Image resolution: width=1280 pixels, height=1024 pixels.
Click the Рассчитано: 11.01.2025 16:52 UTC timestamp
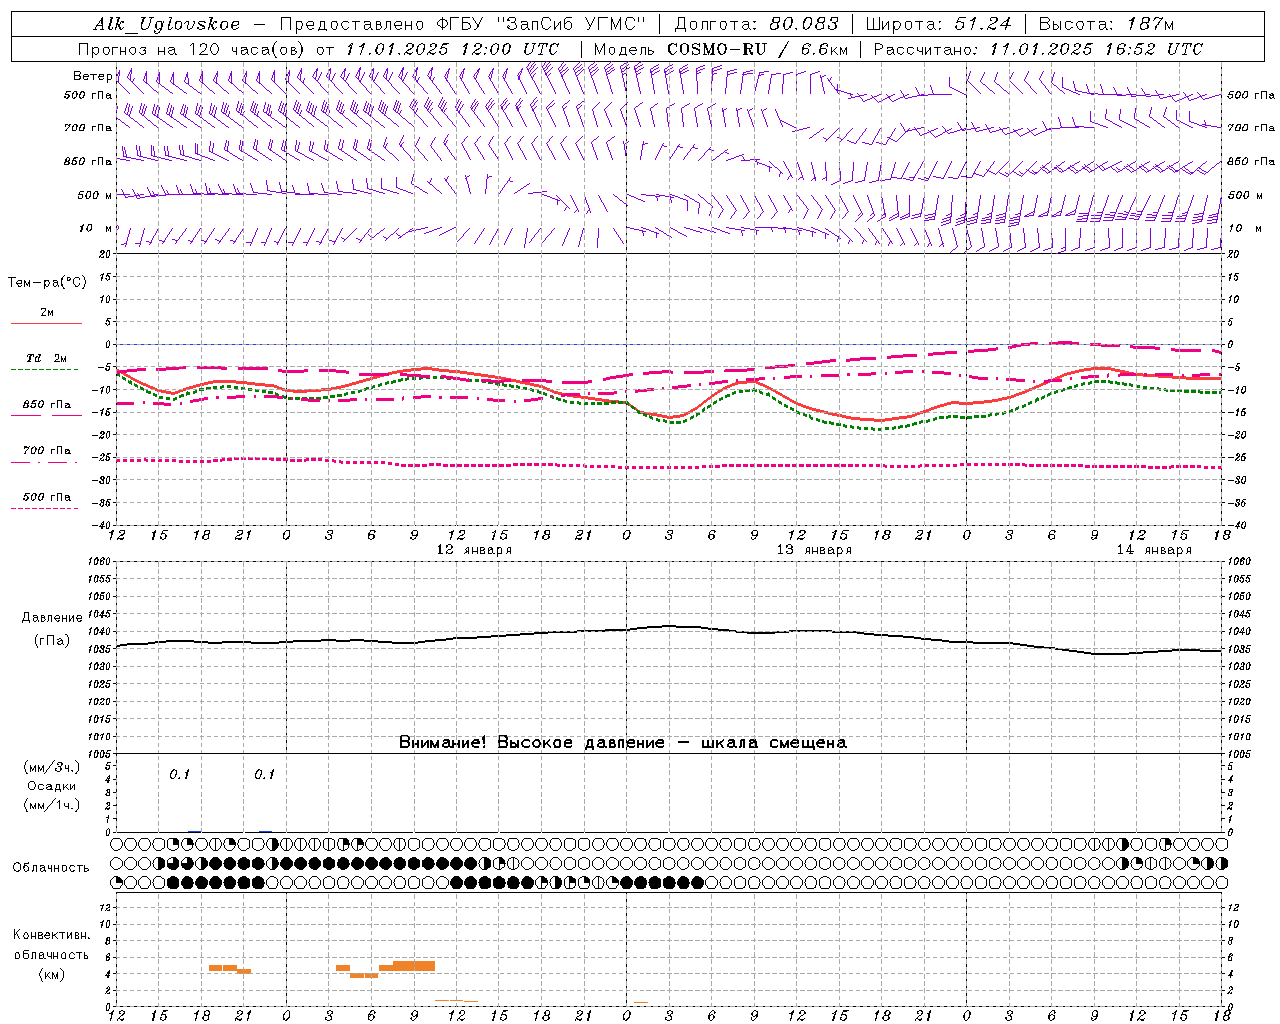[x=1038, y=49]
